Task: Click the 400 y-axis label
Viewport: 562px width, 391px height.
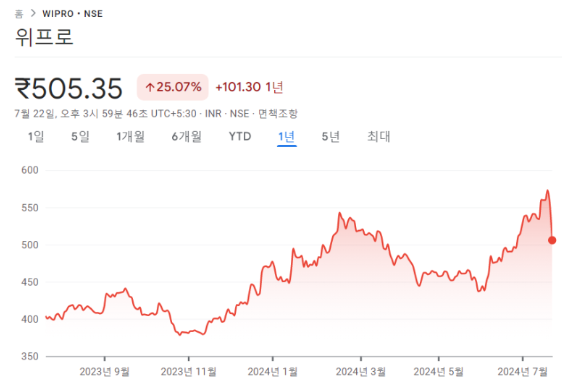Action: coord(30,319)
